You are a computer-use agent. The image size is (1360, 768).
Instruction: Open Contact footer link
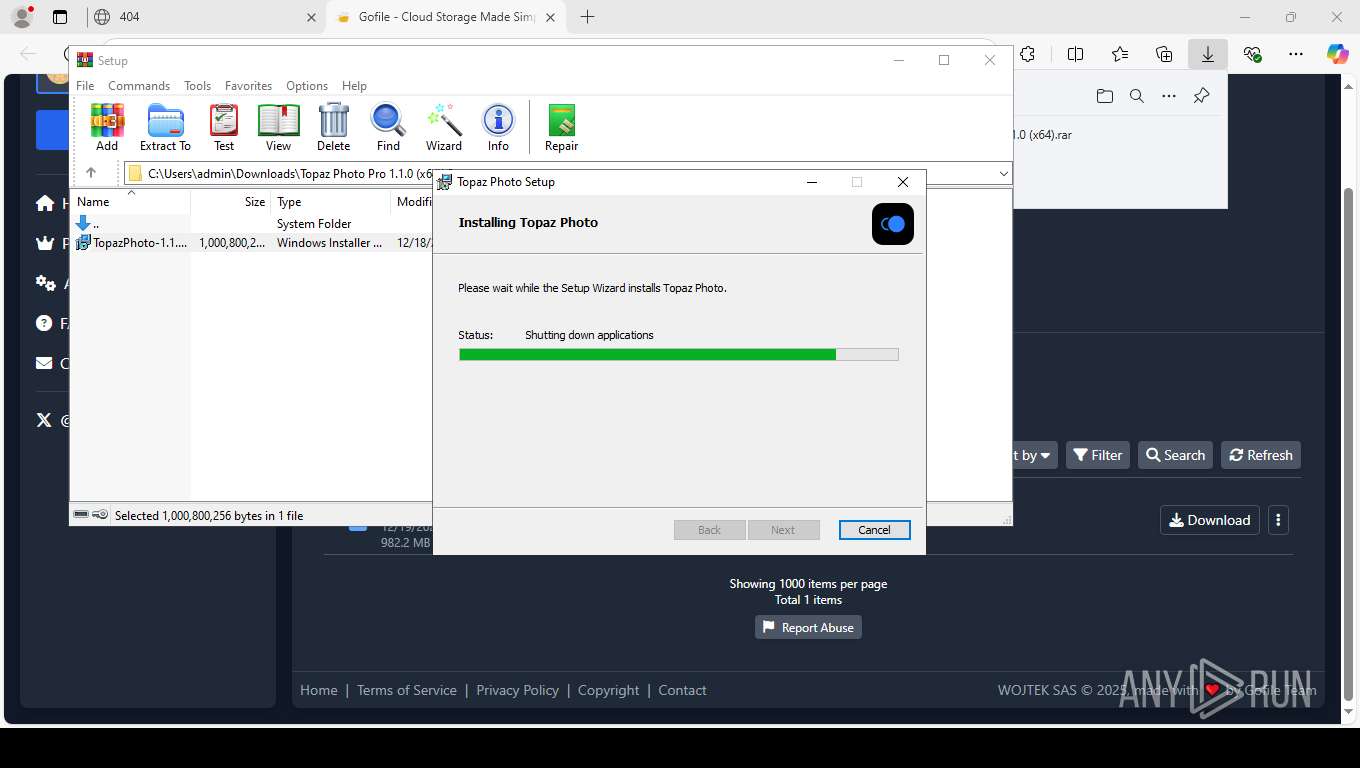click(682, 690)
